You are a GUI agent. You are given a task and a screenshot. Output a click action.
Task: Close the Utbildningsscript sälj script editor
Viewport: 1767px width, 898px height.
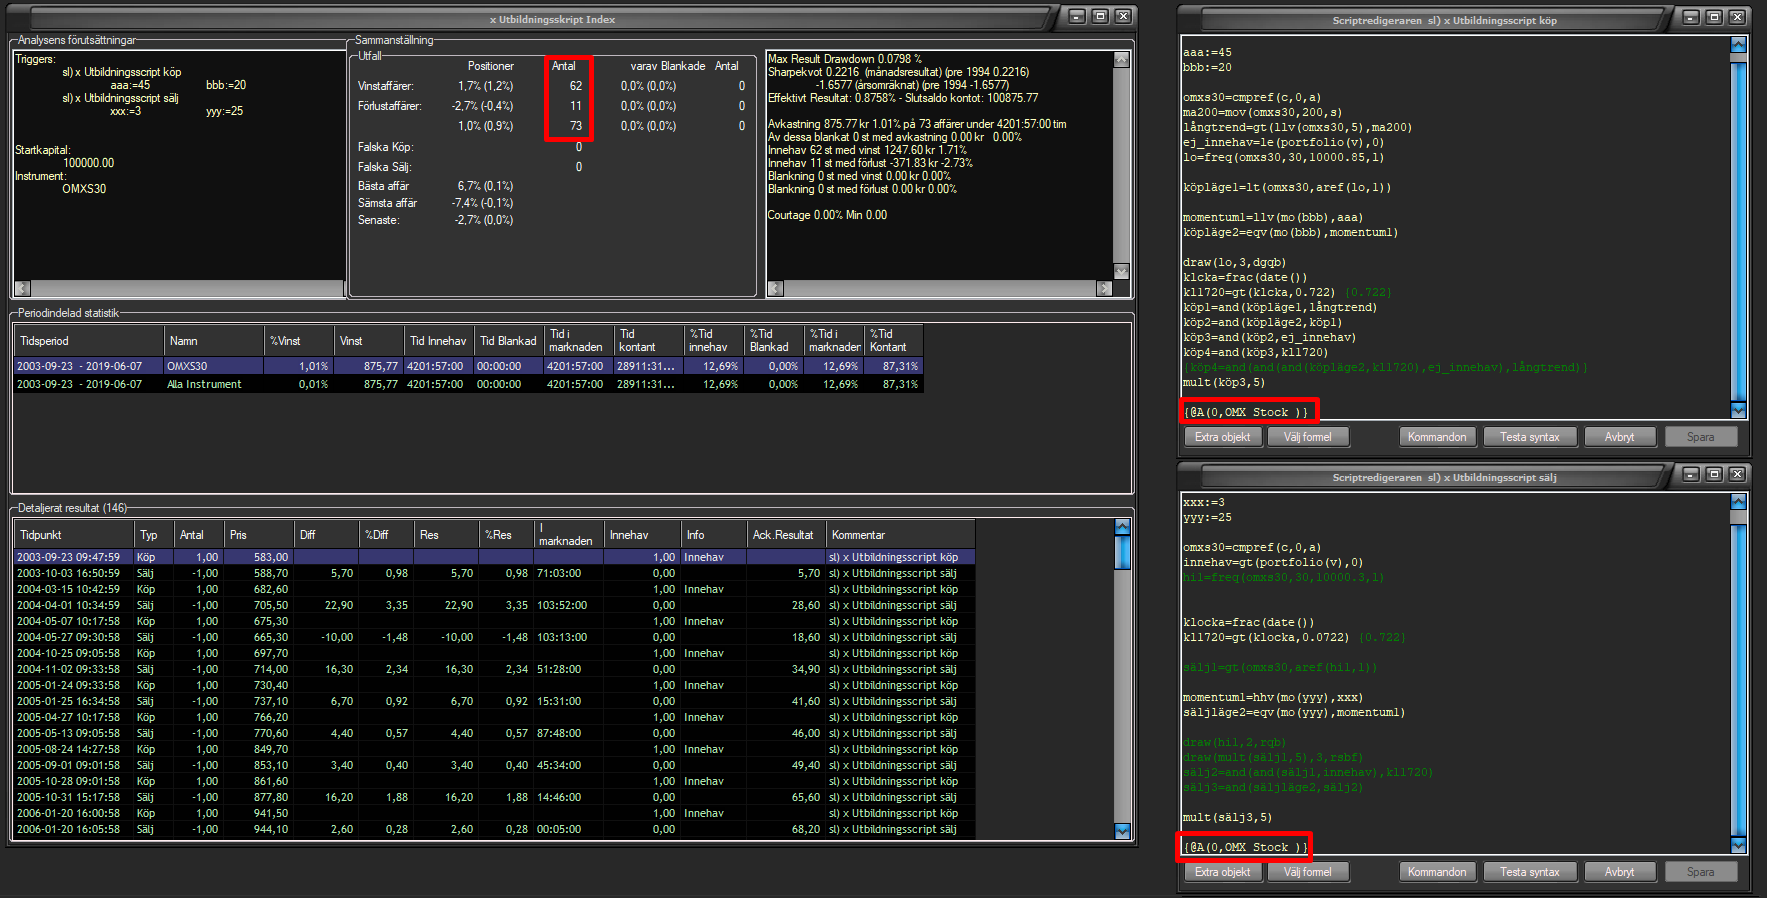[1737, 474]
